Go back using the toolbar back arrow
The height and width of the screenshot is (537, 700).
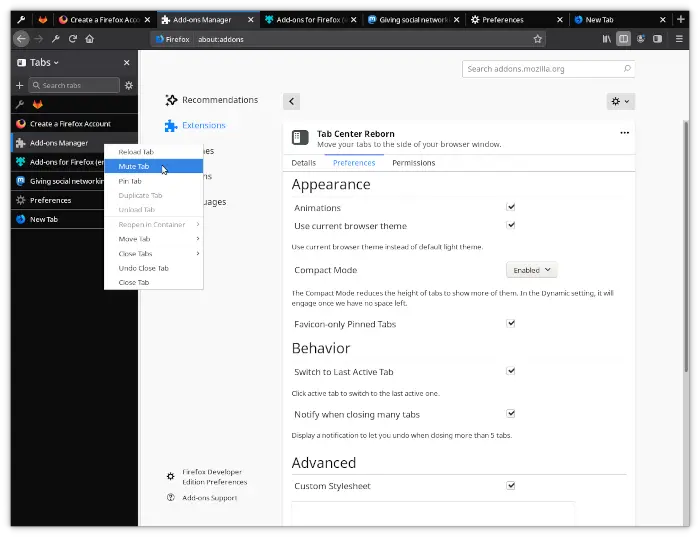21,39
